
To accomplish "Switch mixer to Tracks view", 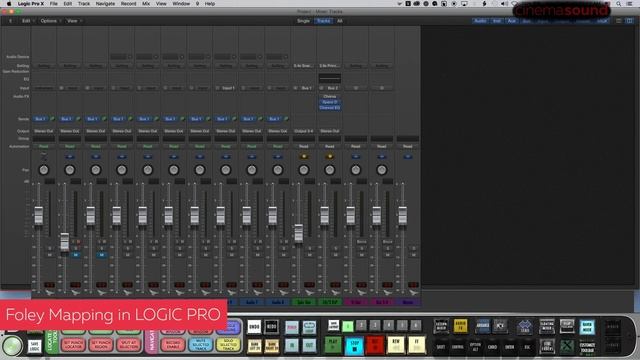I will (324, 21).
